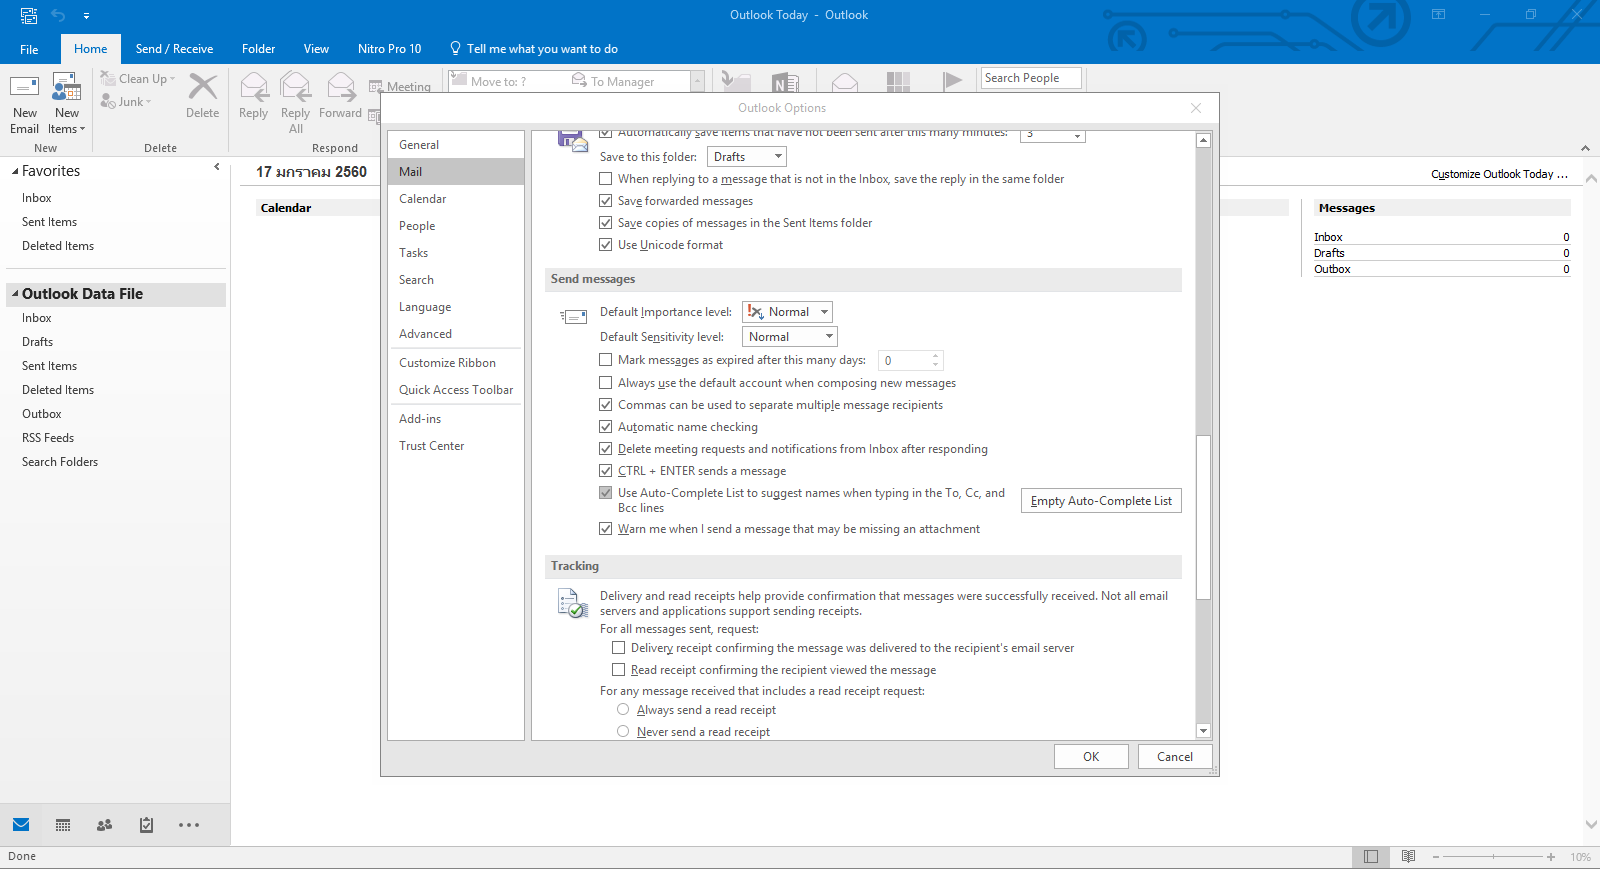Open Mail view envelope icon in navigation bar
The image size is (1600, 869).
coord(21,825)
